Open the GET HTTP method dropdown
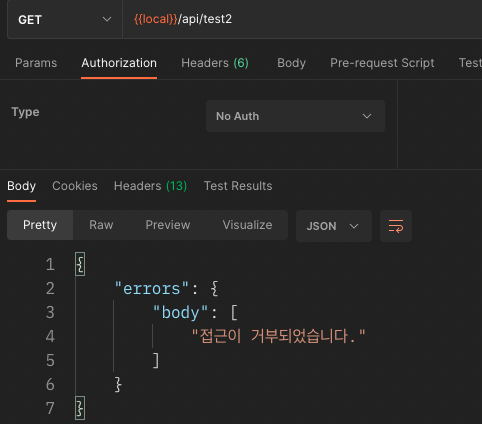The image size is (482, 424). coord(65,20)
